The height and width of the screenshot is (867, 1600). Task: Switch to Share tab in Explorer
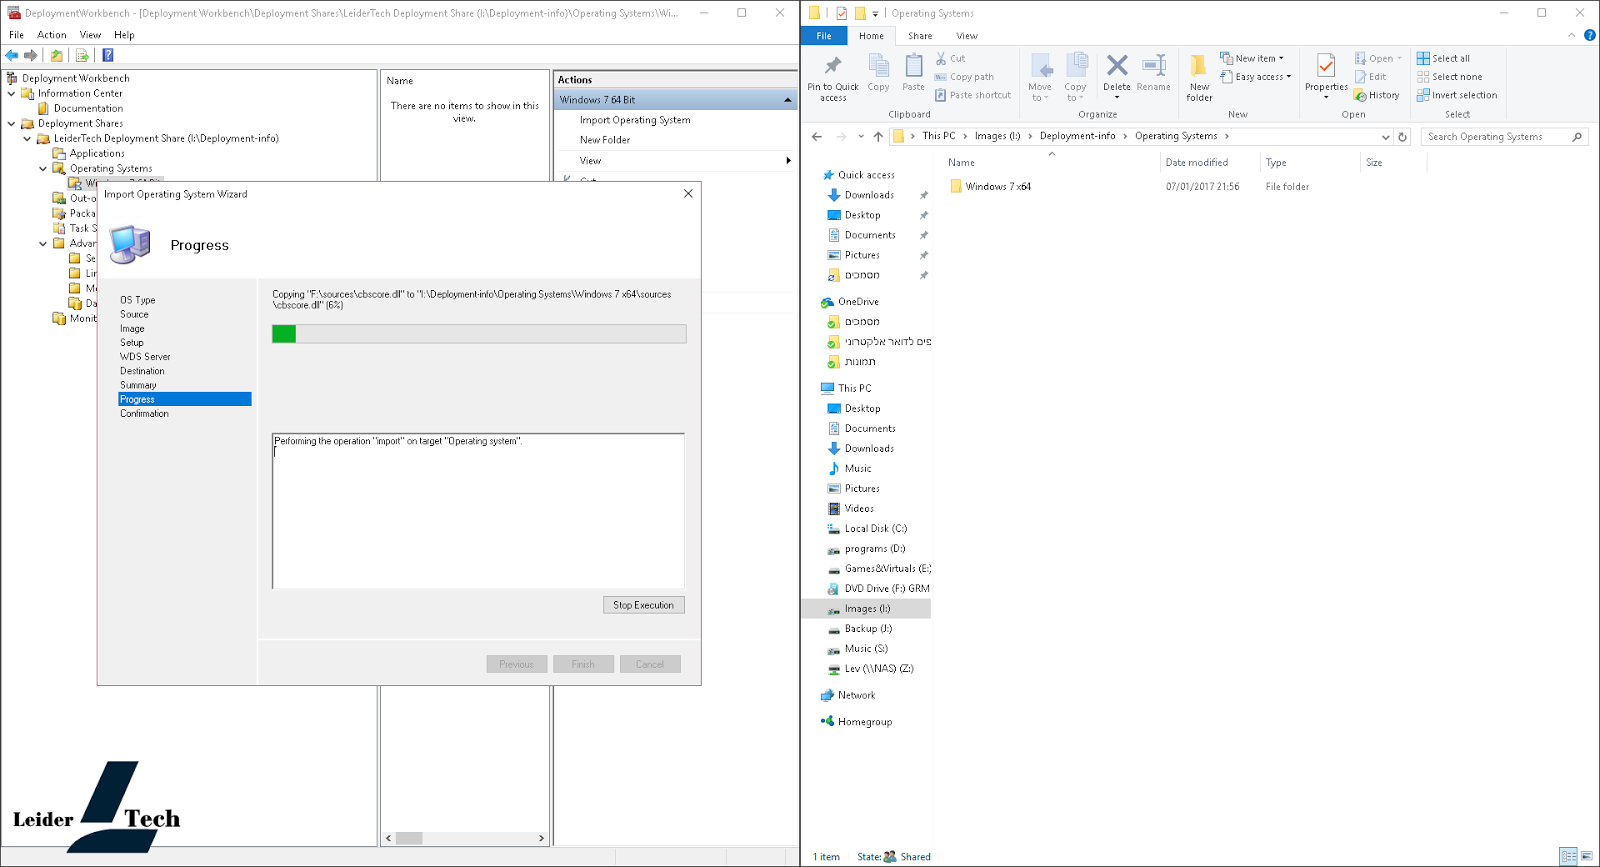tap(920, 36)
